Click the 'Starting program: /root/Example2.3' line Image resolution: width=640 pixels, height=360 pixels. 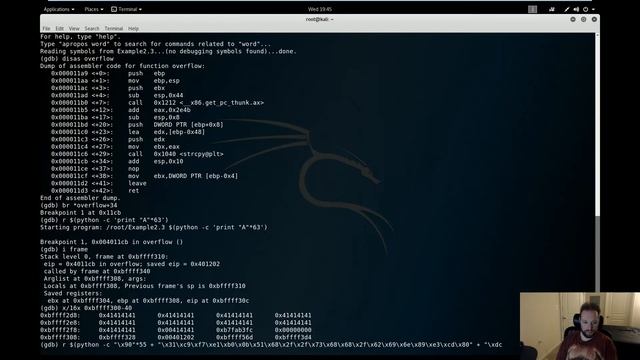click(154, 227)
